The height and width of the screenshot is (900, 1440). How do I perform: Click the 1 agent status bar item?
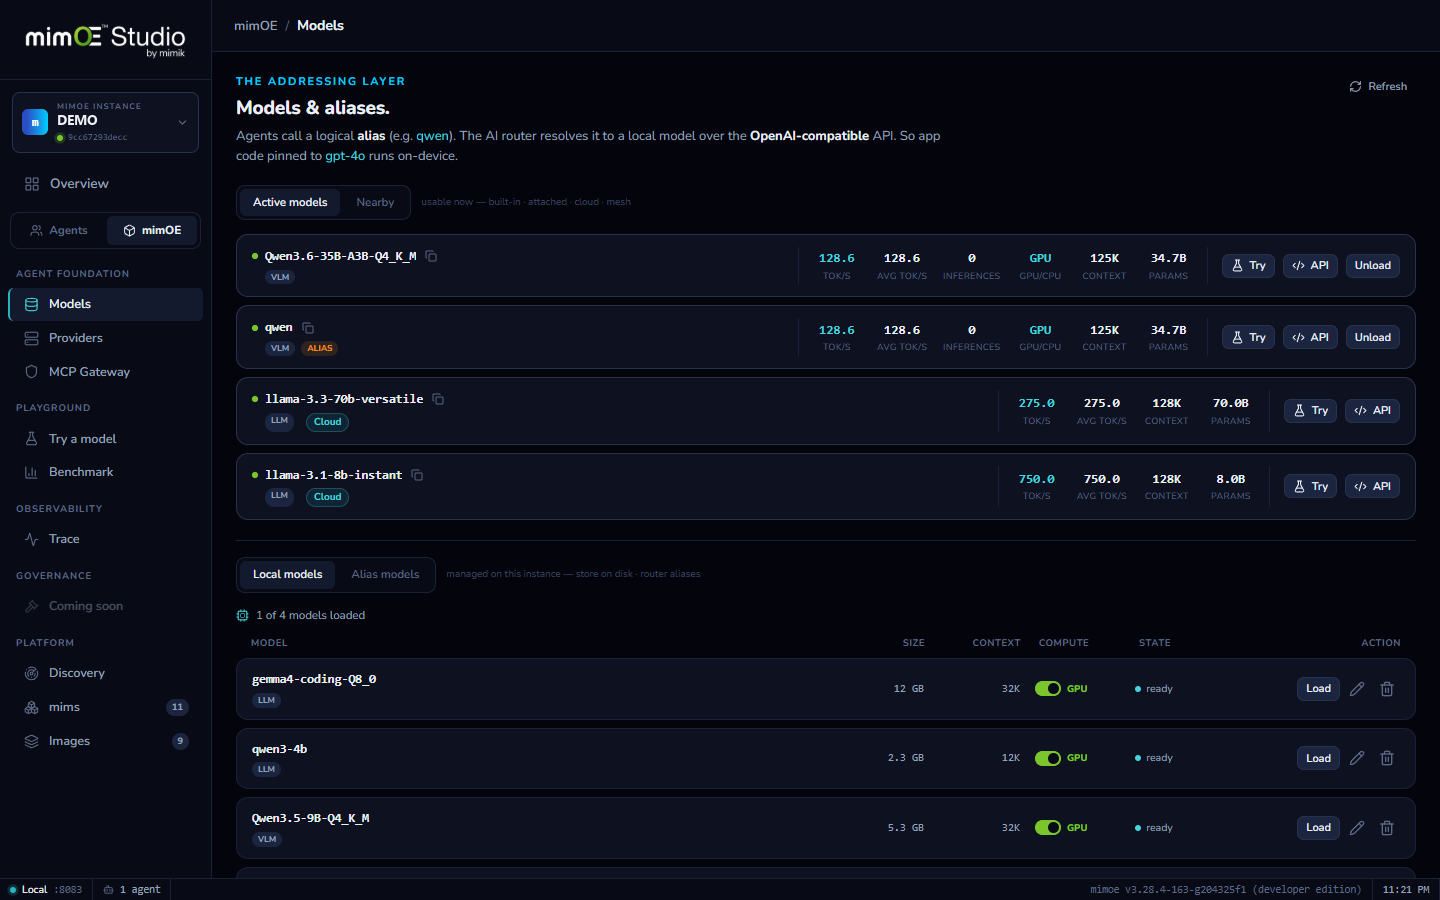click(132, 890)
